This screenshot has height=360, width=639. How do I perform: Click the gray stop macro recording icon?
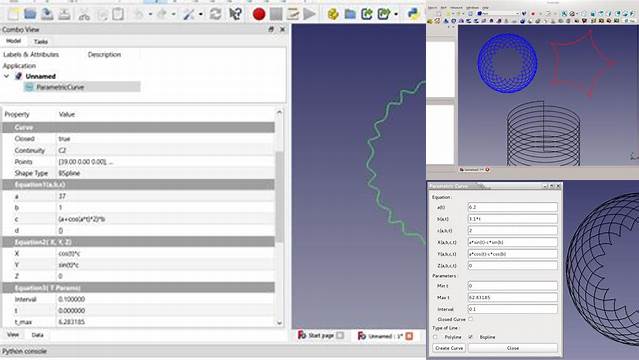coord(276,14)
